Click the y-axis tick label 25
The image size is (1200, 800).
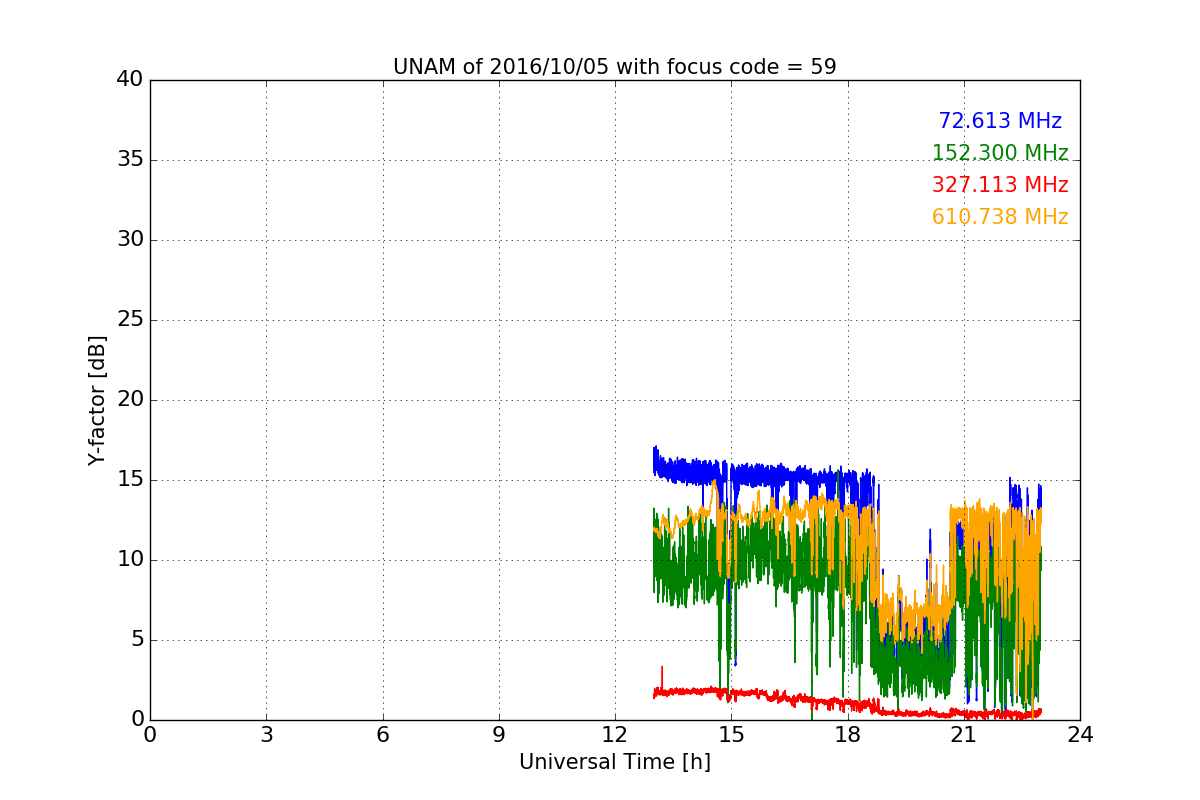click(130, 320)
